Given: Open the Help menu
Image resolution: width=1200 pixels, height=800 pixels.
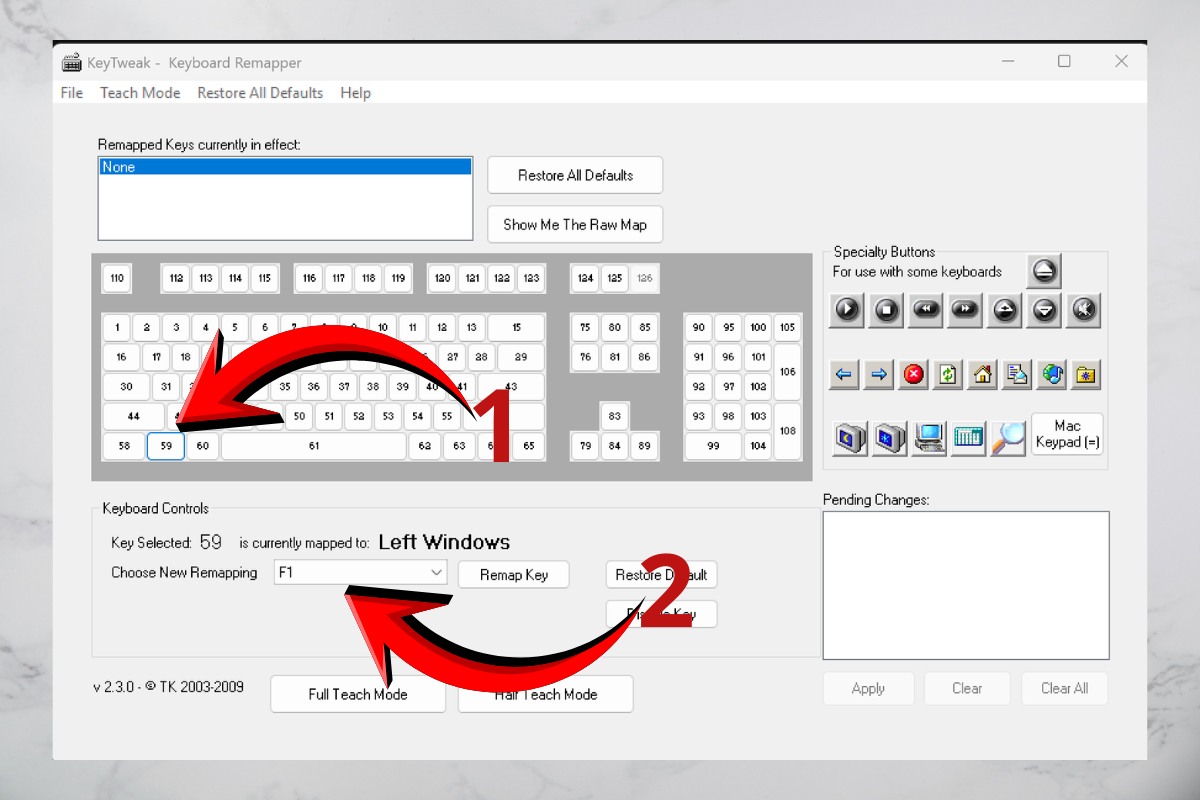Looking at the screenshot, I should (355, 93).
